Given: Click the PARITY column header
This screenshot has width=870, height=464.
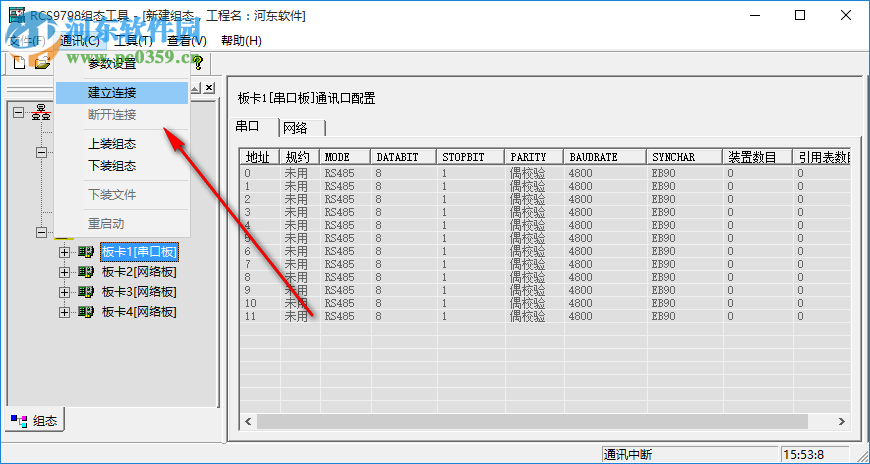Looking at the screenshot, I should pos(534,157).
